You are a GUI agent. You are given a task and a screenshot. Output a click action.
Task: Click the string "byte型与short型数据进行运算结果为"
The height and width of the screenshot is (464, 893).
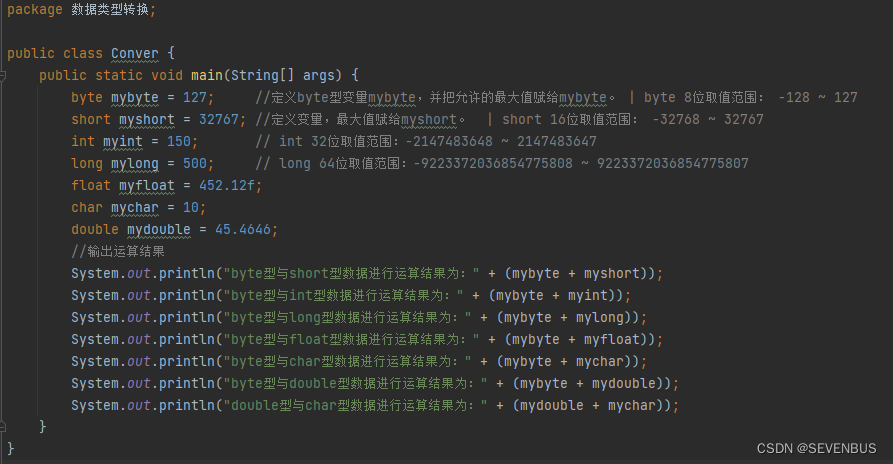pyautogui.click(x=354, y=273)
